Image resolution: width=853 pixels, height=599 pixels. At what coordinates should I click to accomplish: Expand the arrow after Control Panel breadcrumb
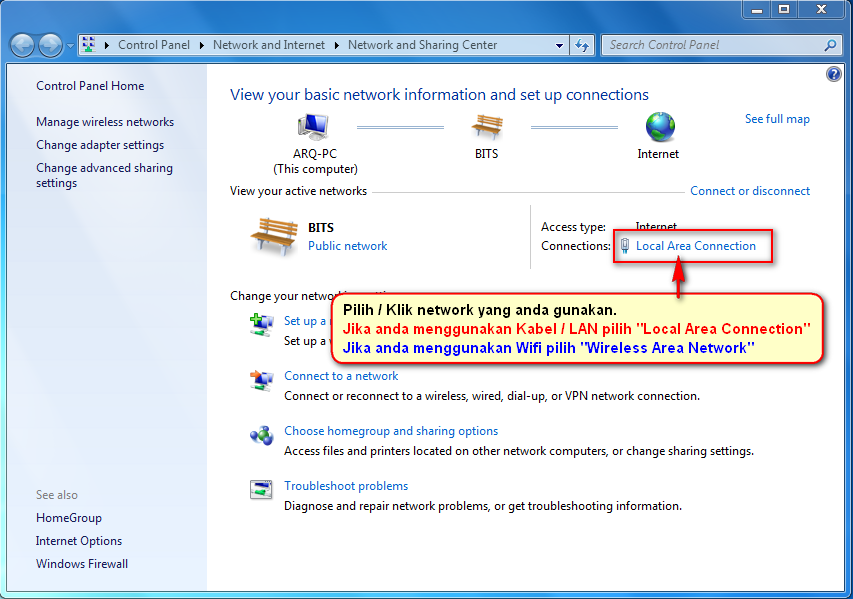coord(201,45)
